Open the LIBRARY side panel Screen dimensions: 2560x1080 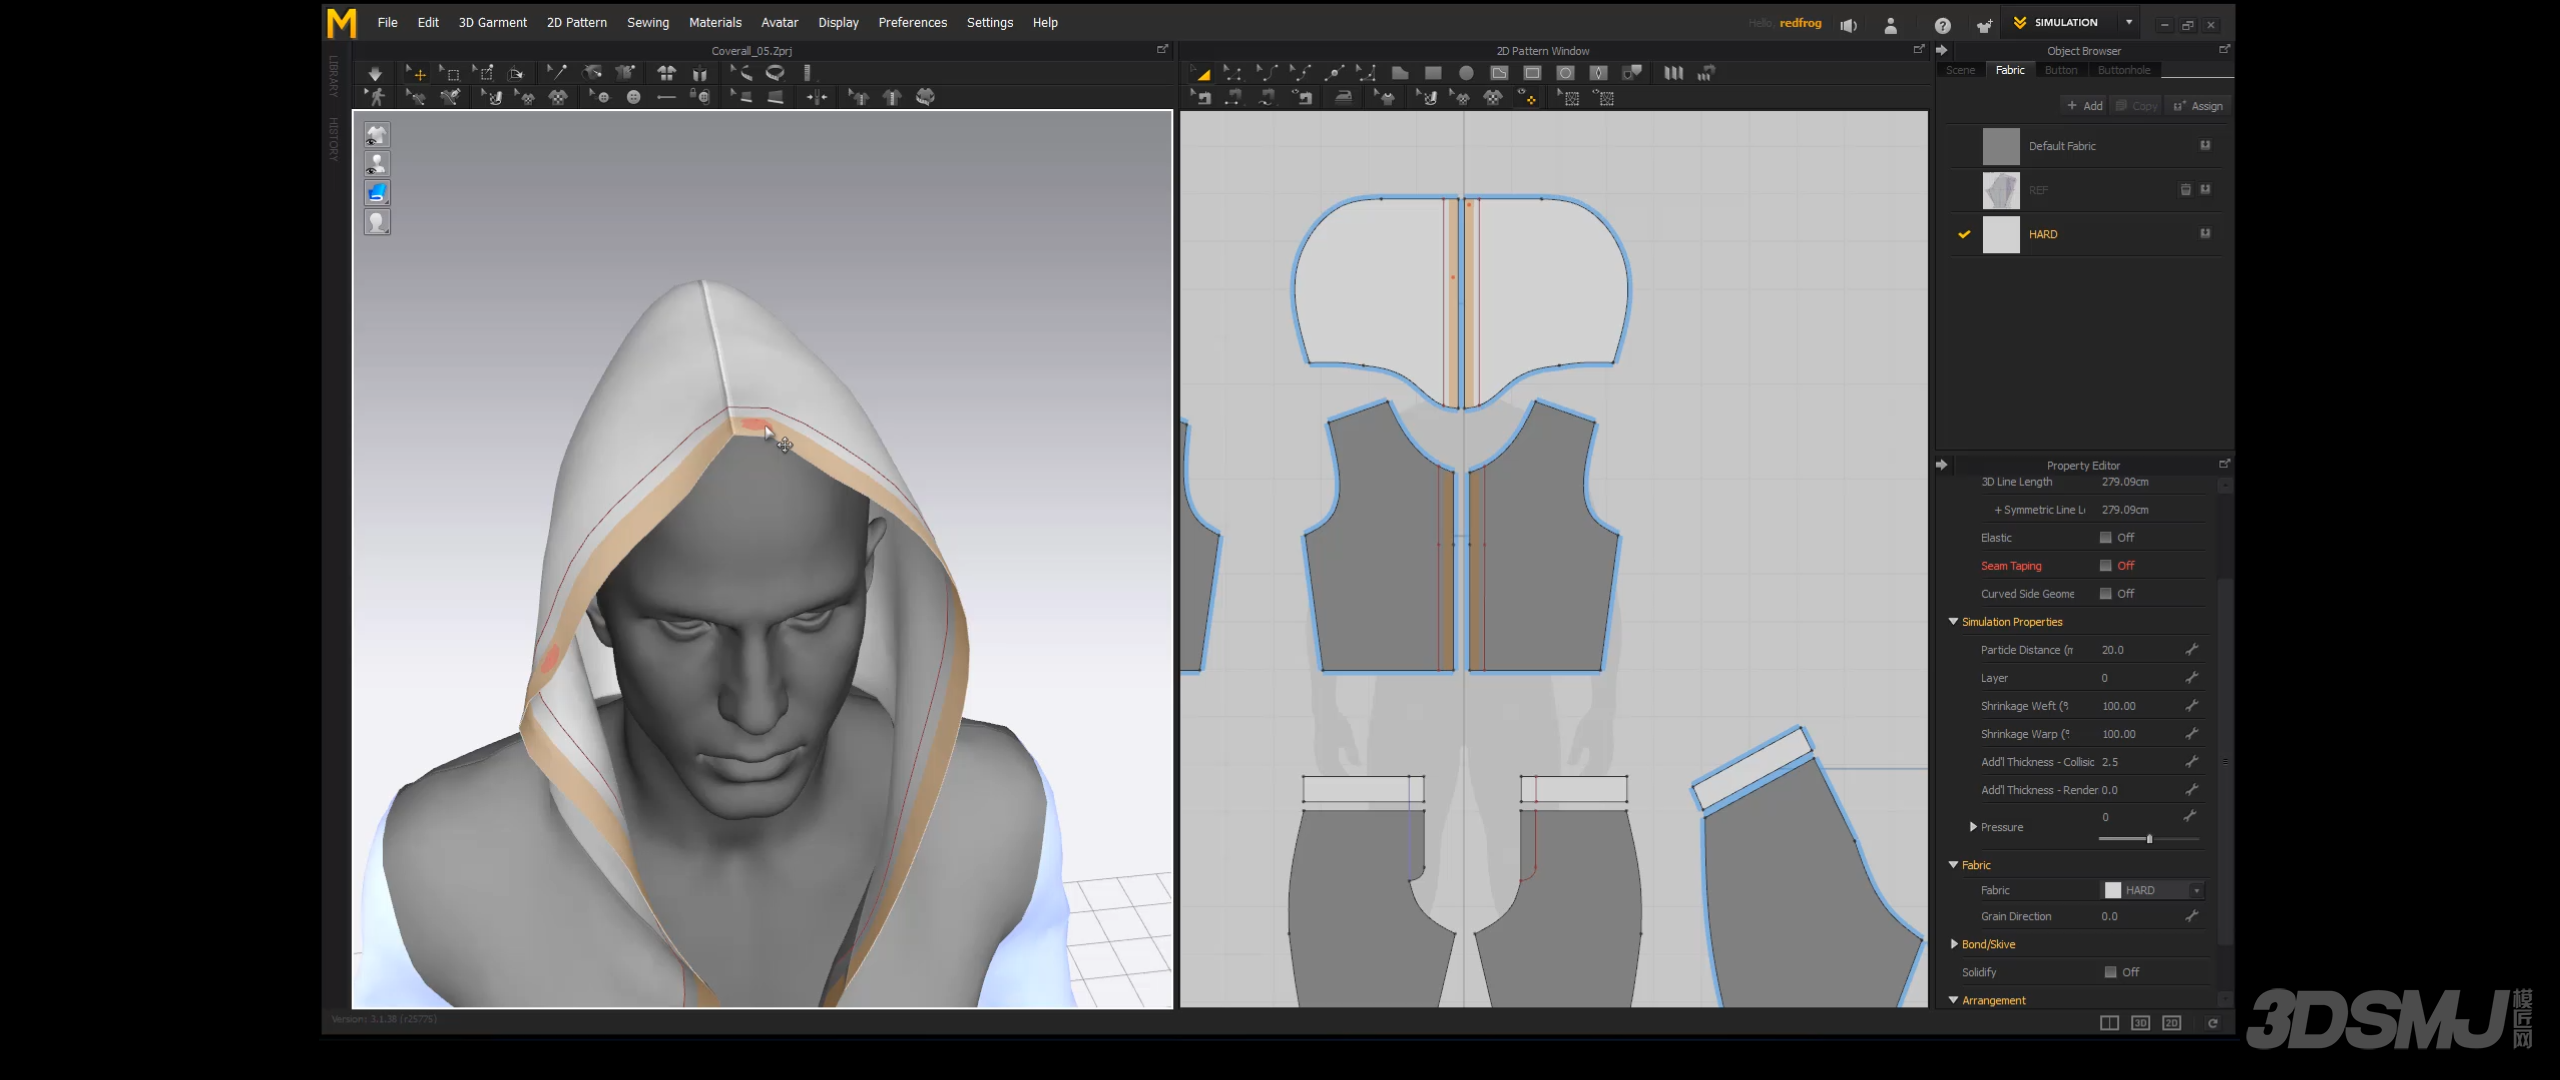point(334,77)
